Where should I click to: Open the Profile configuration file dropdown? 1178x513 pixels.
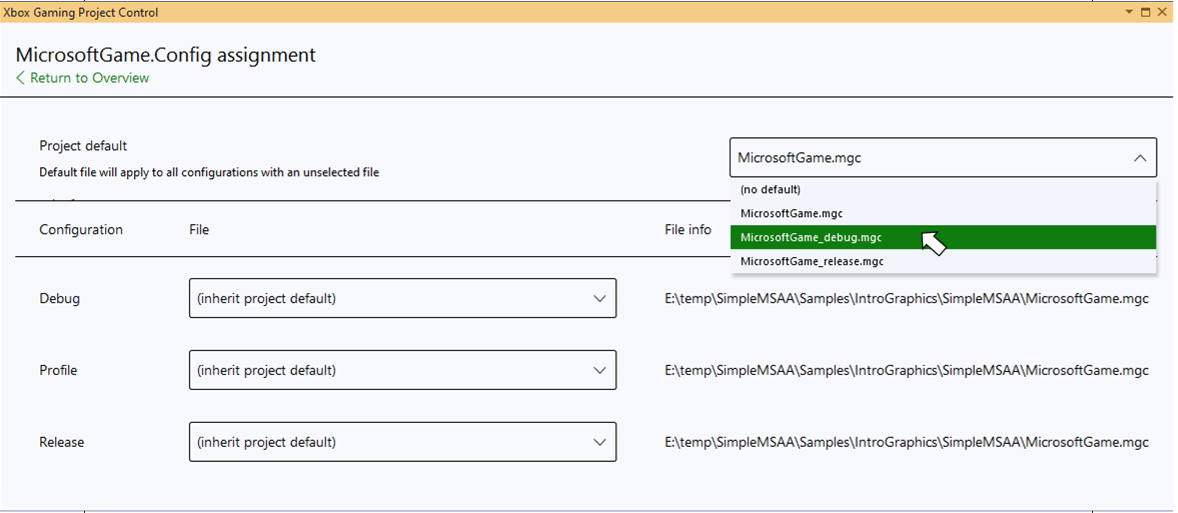click(x=403, y=370)
